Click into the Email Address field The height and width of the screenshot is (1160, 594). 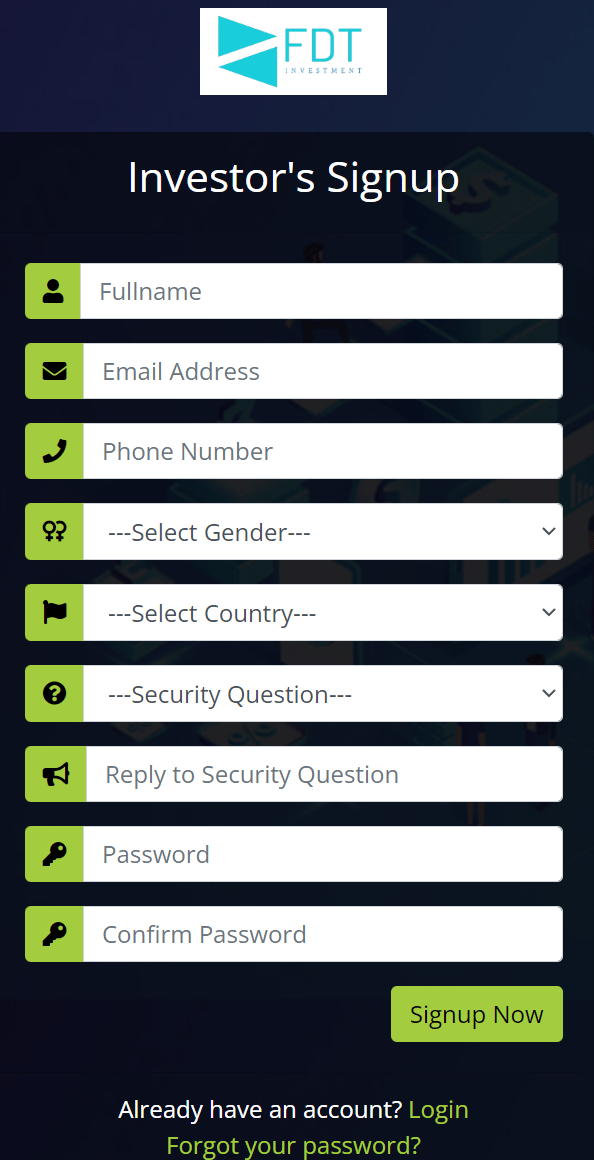coord(323,371)
